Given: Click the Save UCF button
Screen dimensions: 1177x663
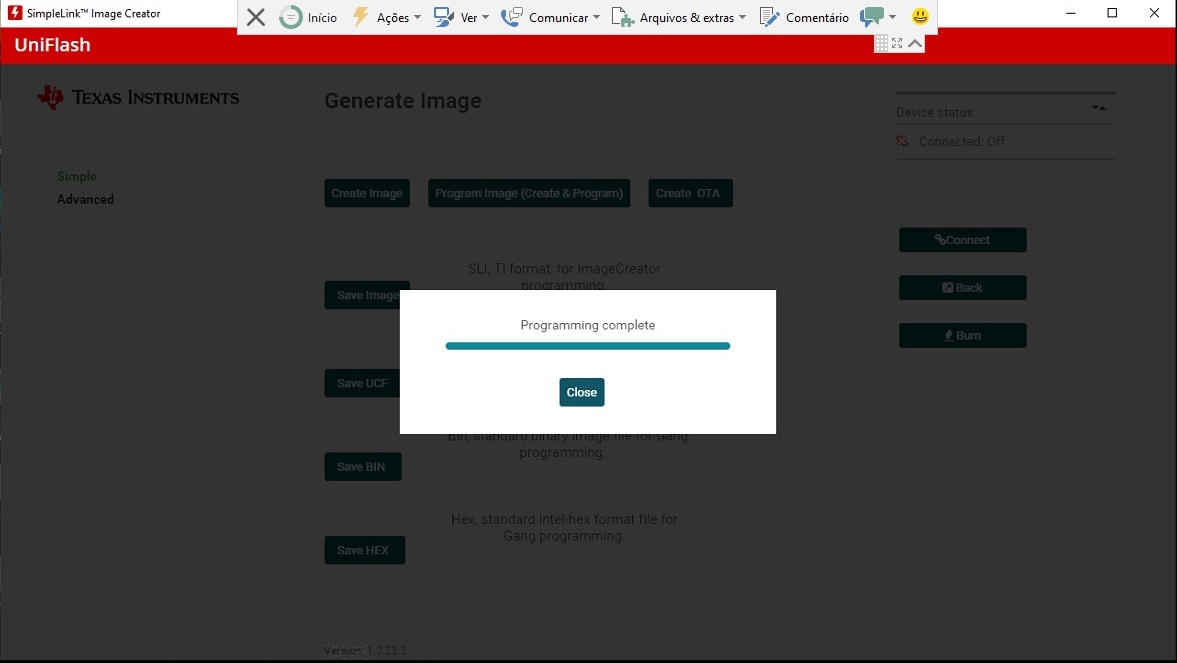Looking at the screenshot, I should 362,383.
